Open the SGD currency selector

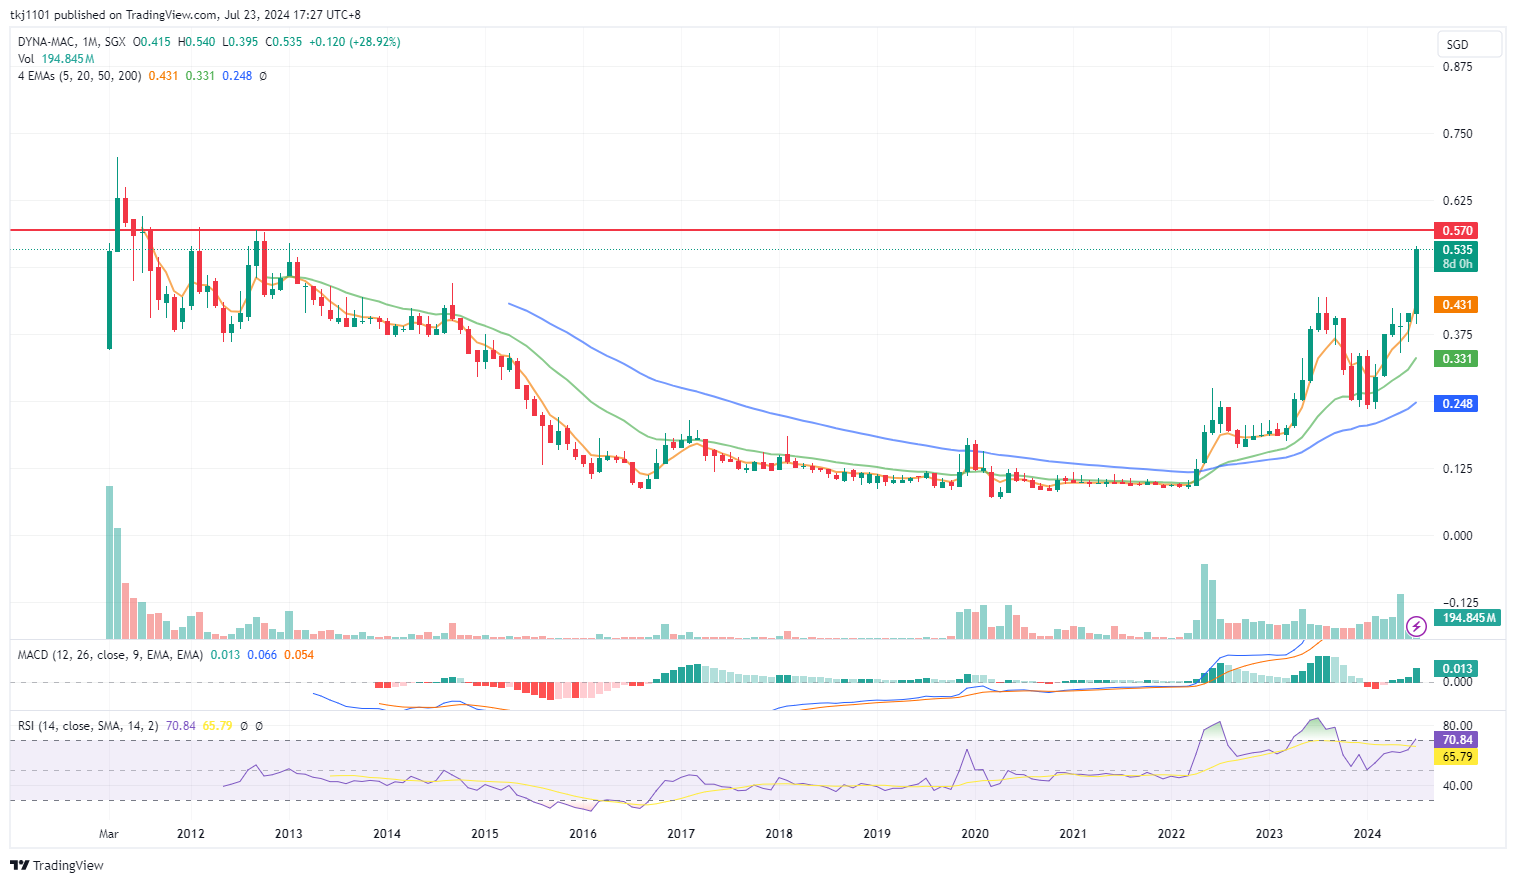[x=1468, y=44]
